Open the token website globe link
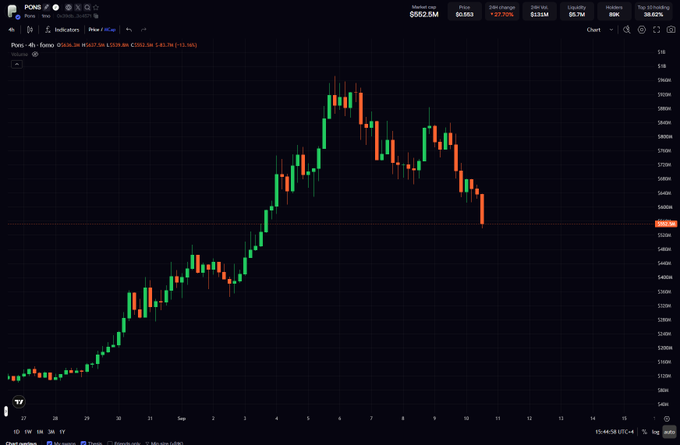The height and width of the screenshot is (445, 680). [69, 7]
